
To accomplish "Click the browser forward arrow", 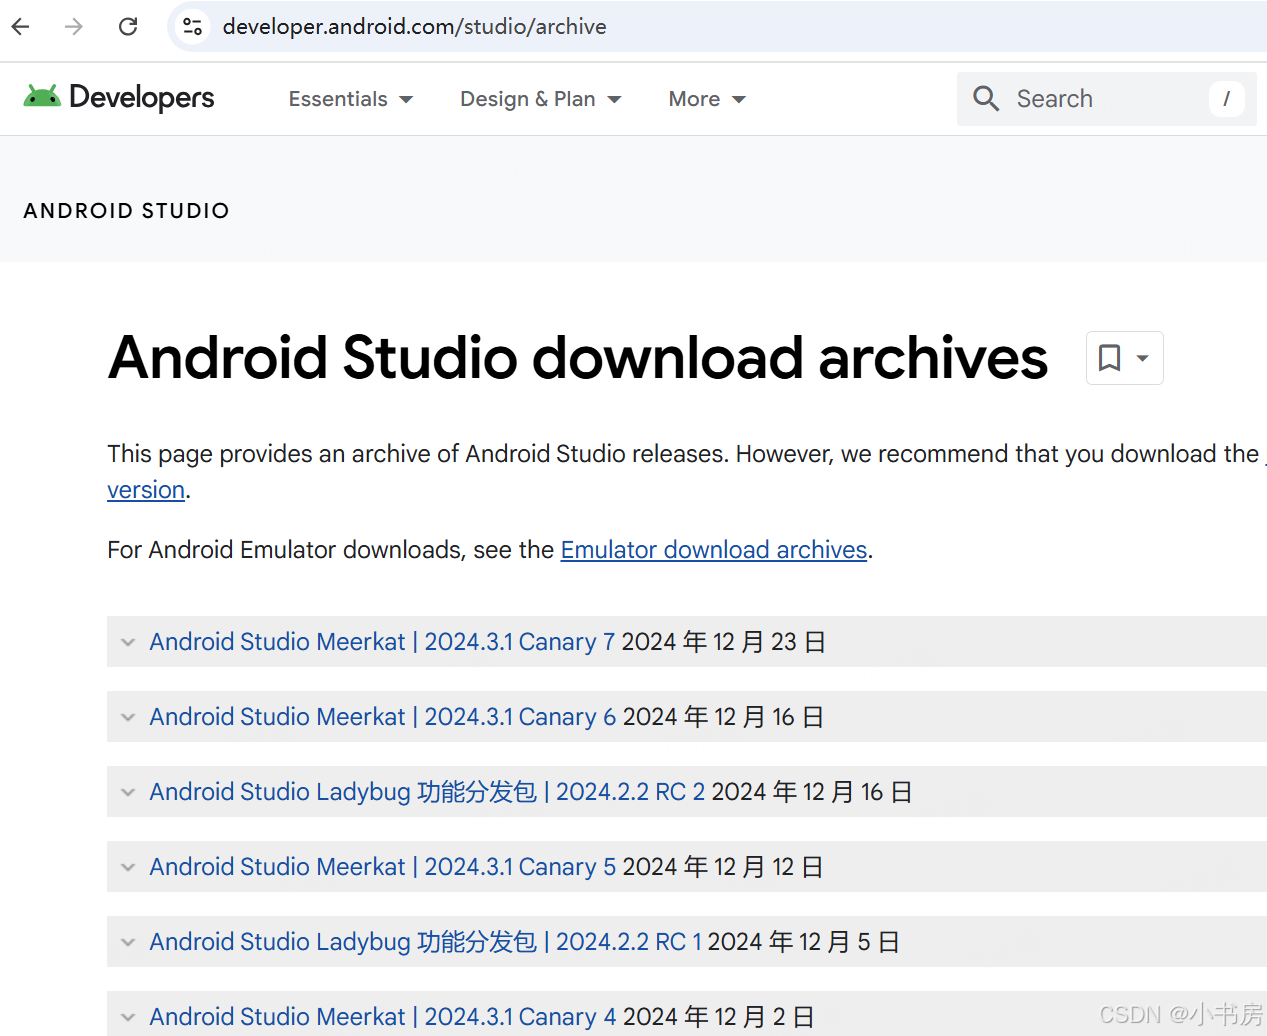I will point(74,27).
